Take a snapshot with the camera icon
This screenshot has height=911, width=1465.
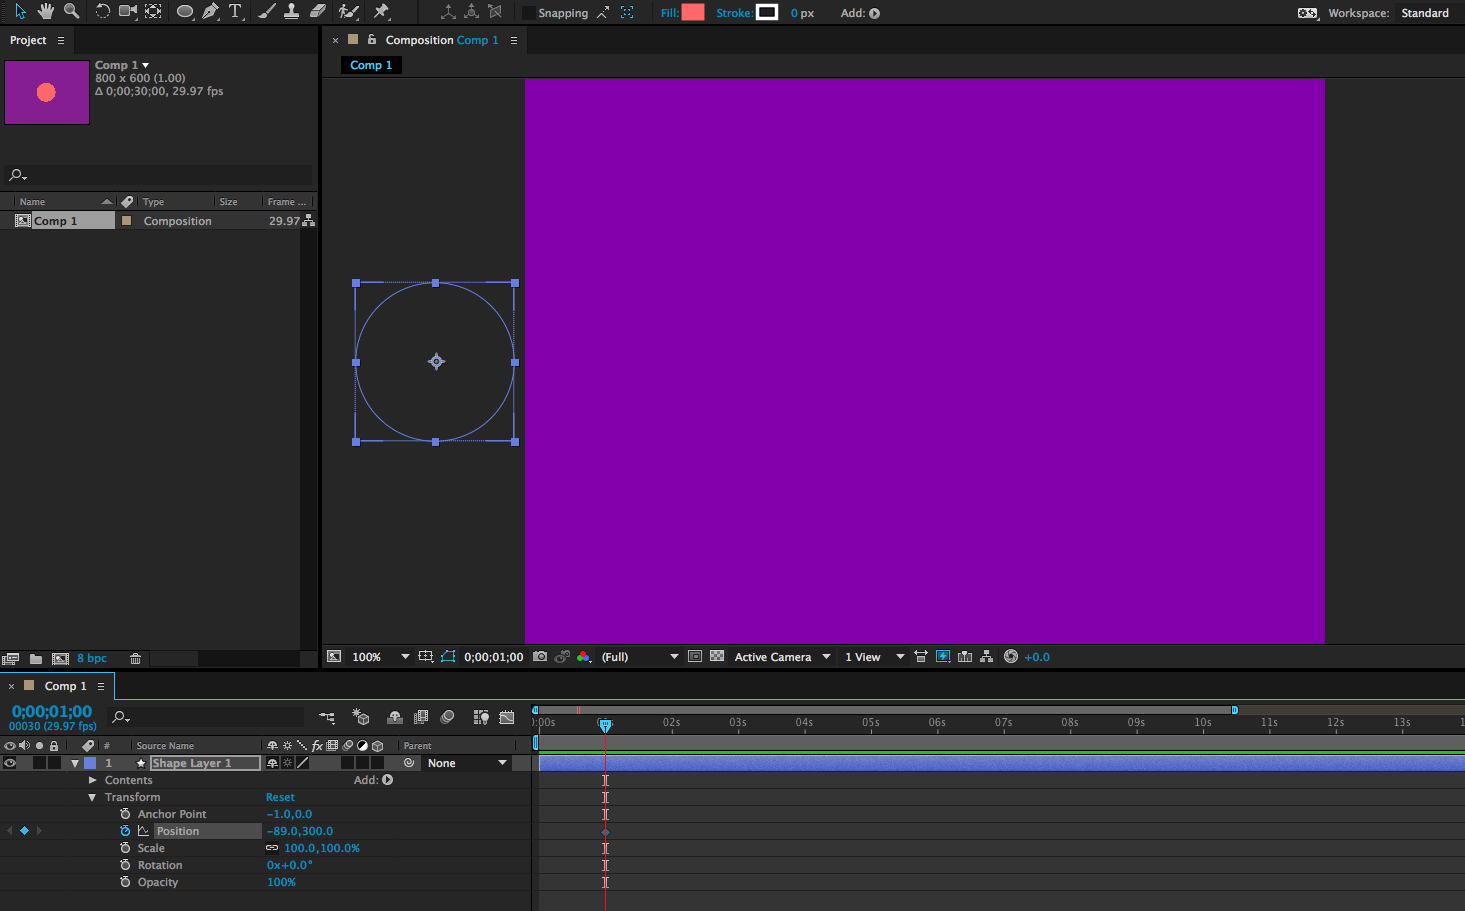pos(540,657)
